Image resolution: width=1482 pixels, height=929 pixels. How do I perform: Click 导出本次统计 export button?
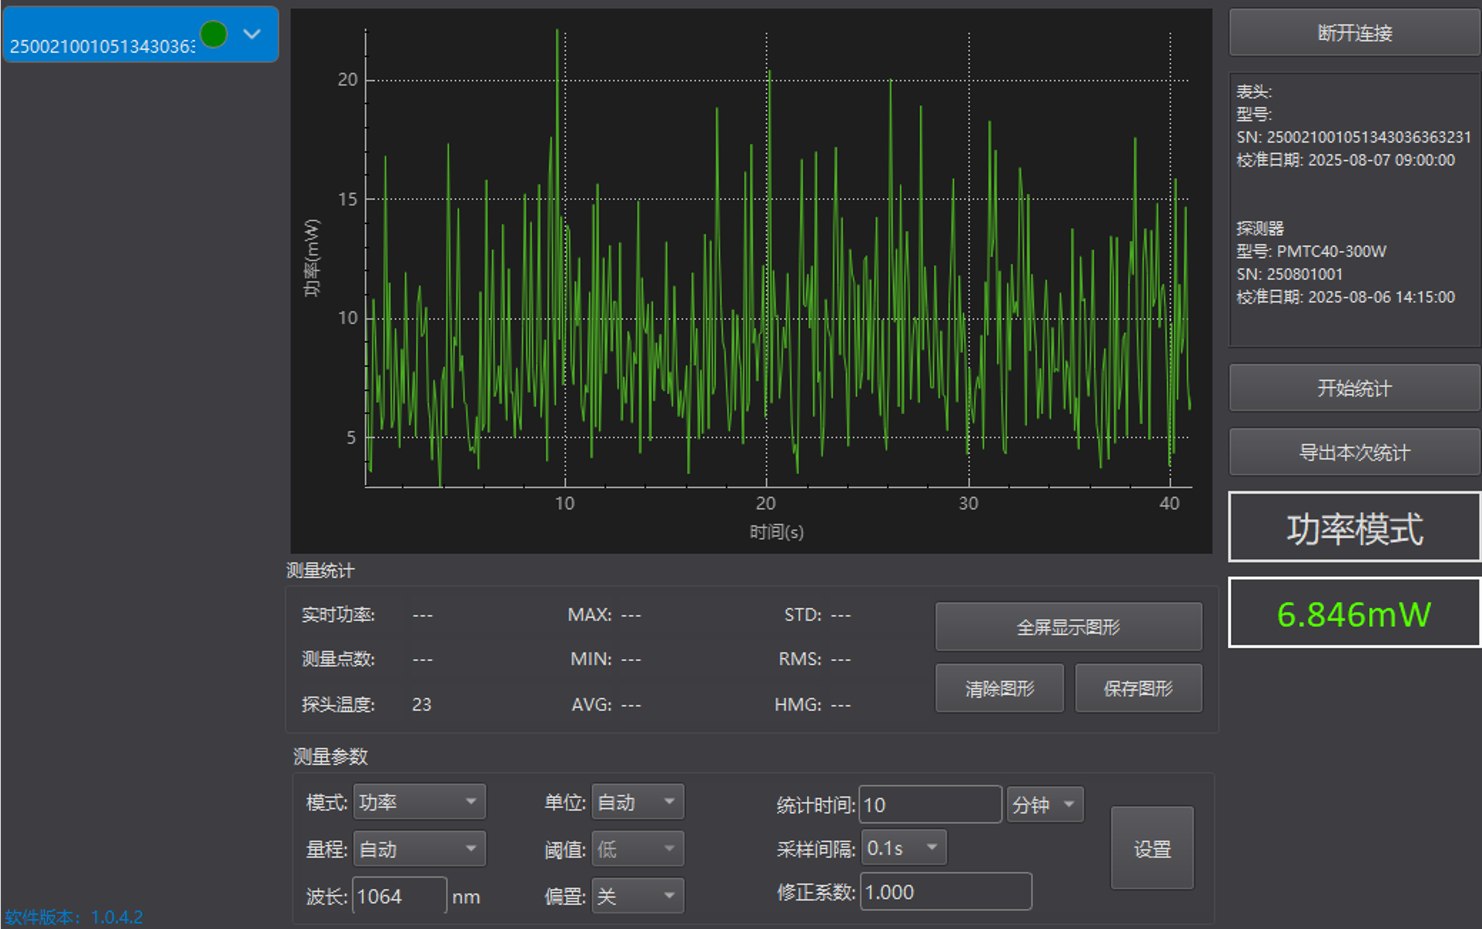click(1354, 452)
